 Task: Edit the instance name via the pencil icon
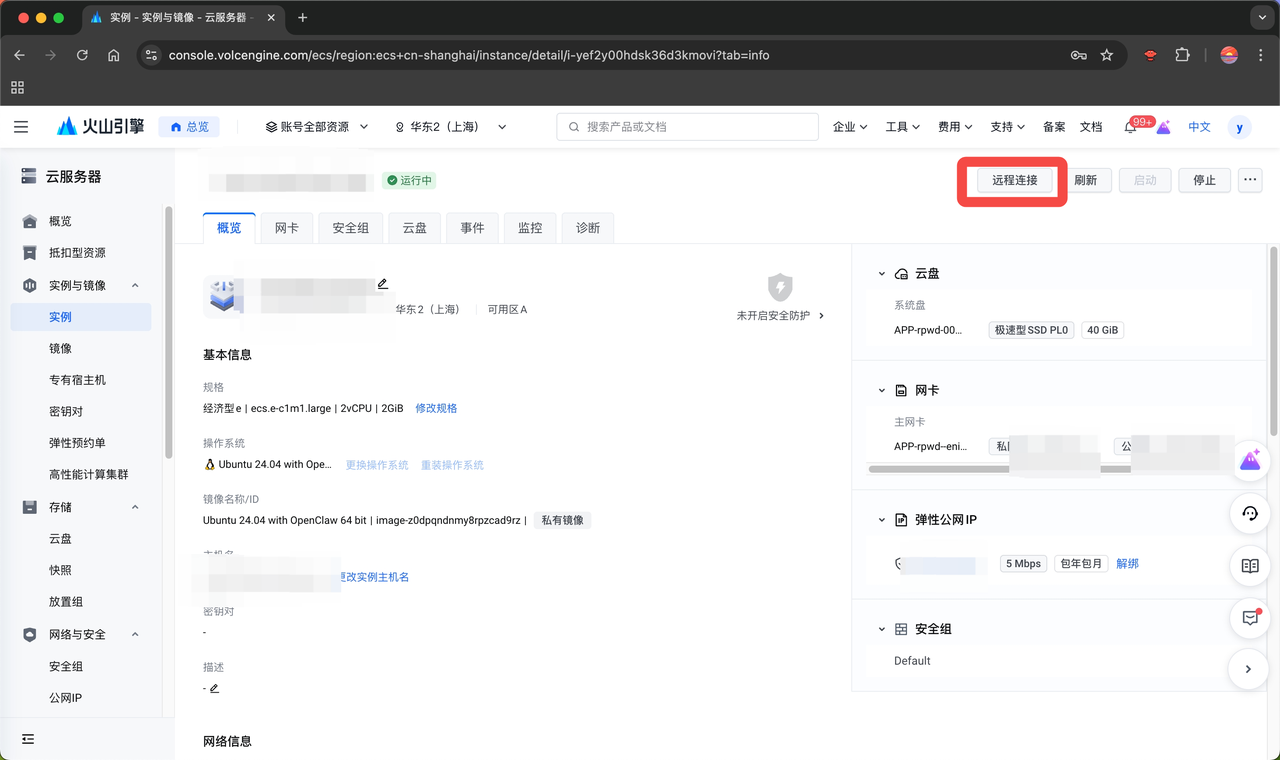(x=382, y=283)
